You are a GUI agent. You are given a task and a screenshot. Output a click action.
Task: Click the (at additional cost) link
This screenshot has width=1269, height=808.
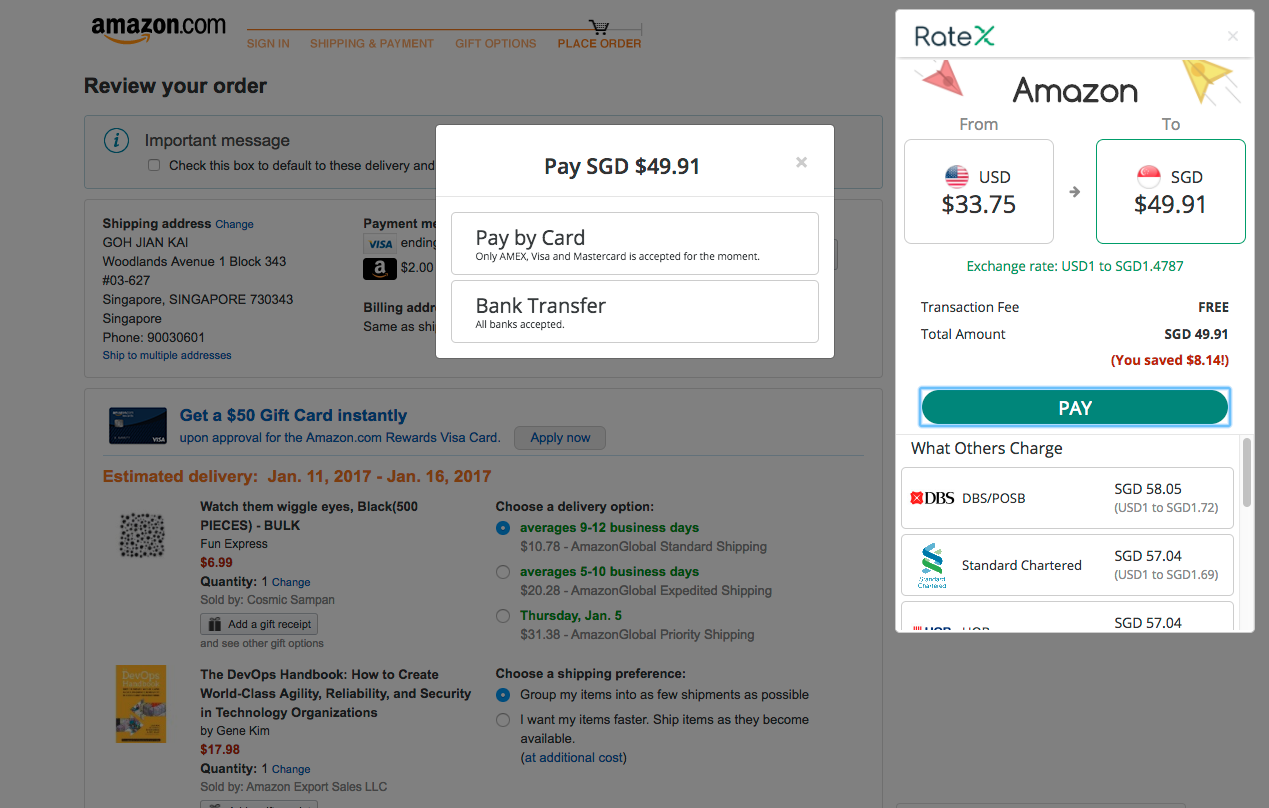[x=574, y=758]
